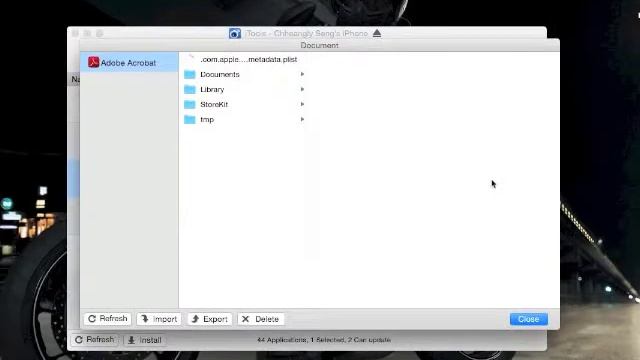Click the Import button

(159, 319)
